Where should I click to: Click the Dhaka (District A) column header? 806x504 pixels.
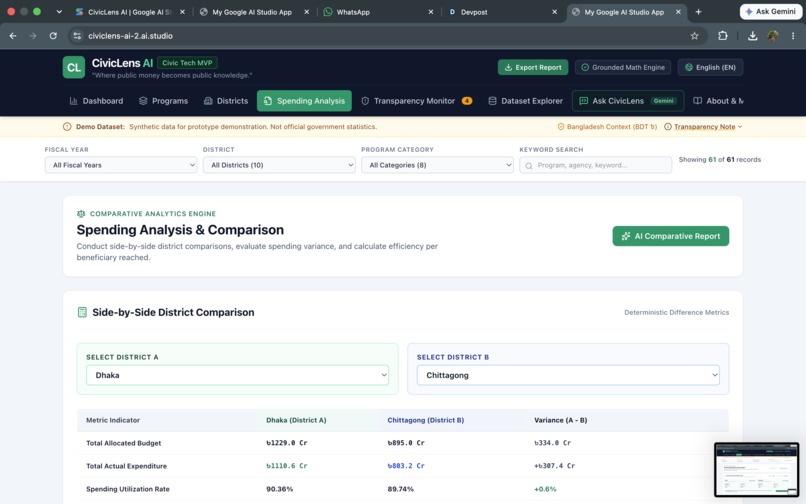click(x=296, y=420)
